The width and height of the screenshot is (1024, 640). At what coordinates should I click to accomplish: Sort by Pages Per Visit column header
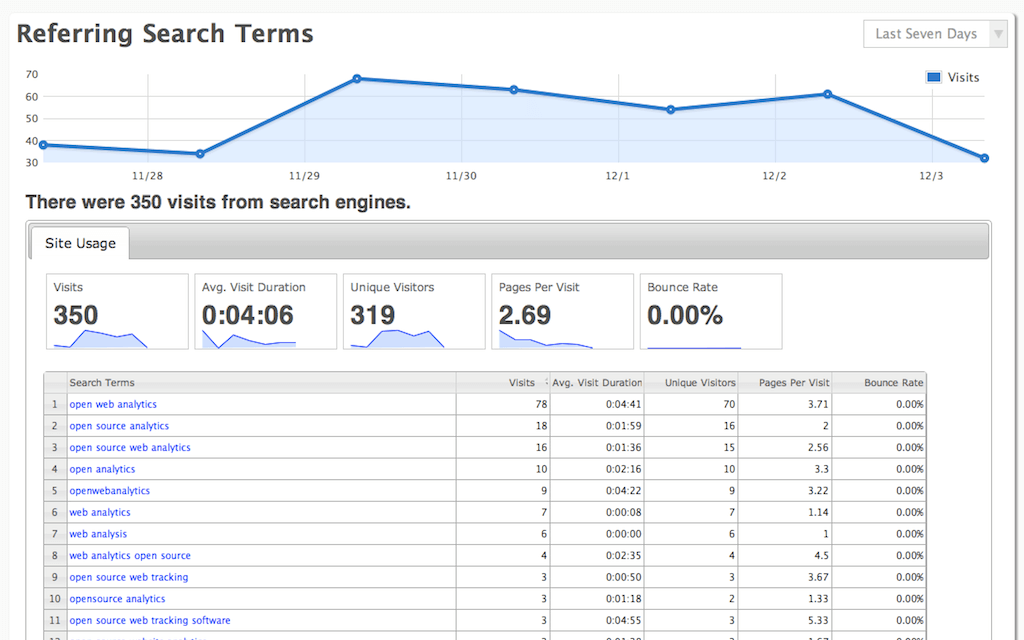click(794, 383)
